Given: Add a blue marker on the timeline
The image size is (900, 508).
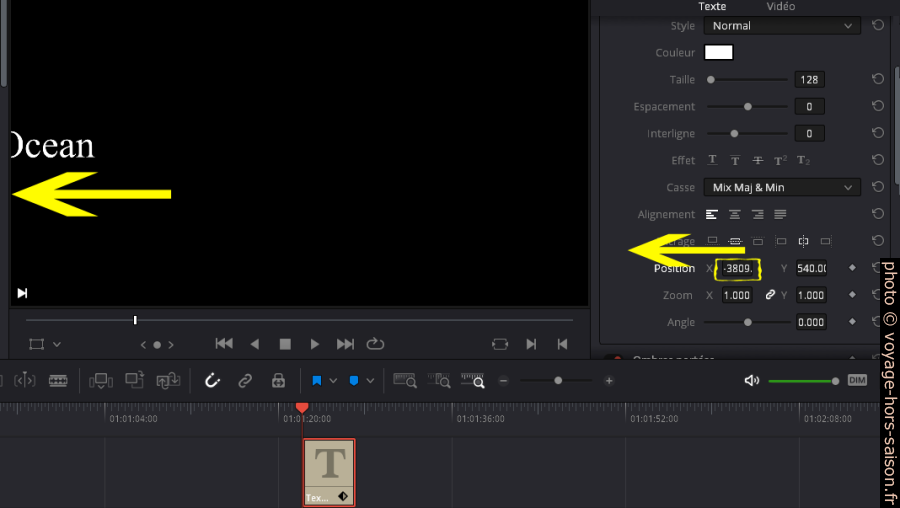Looking at the screenshot, I should (354, 381).
